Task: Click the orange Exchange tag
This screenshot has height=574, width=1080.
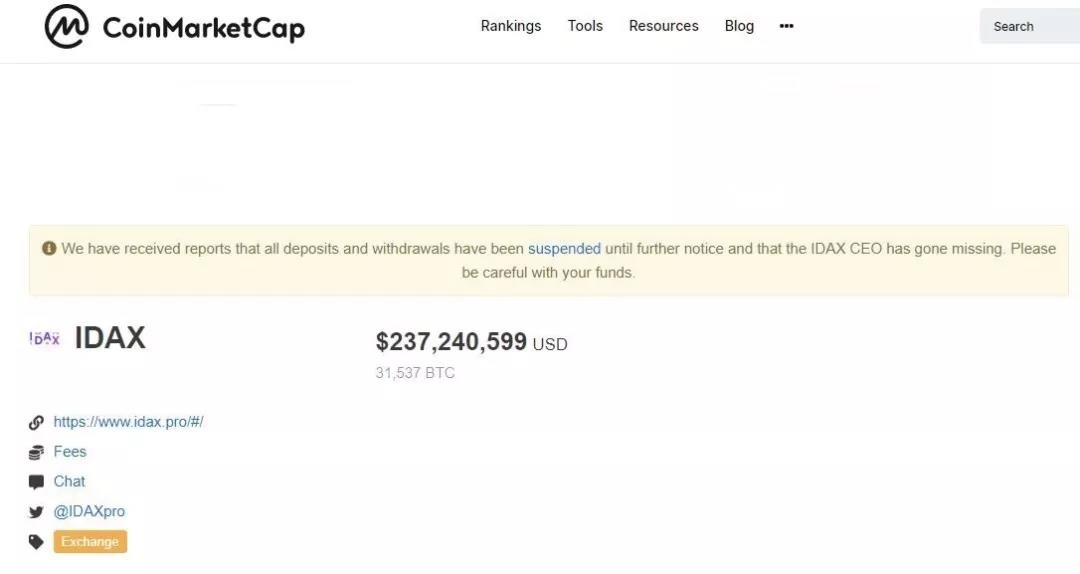Action: (x=90, y=542)
